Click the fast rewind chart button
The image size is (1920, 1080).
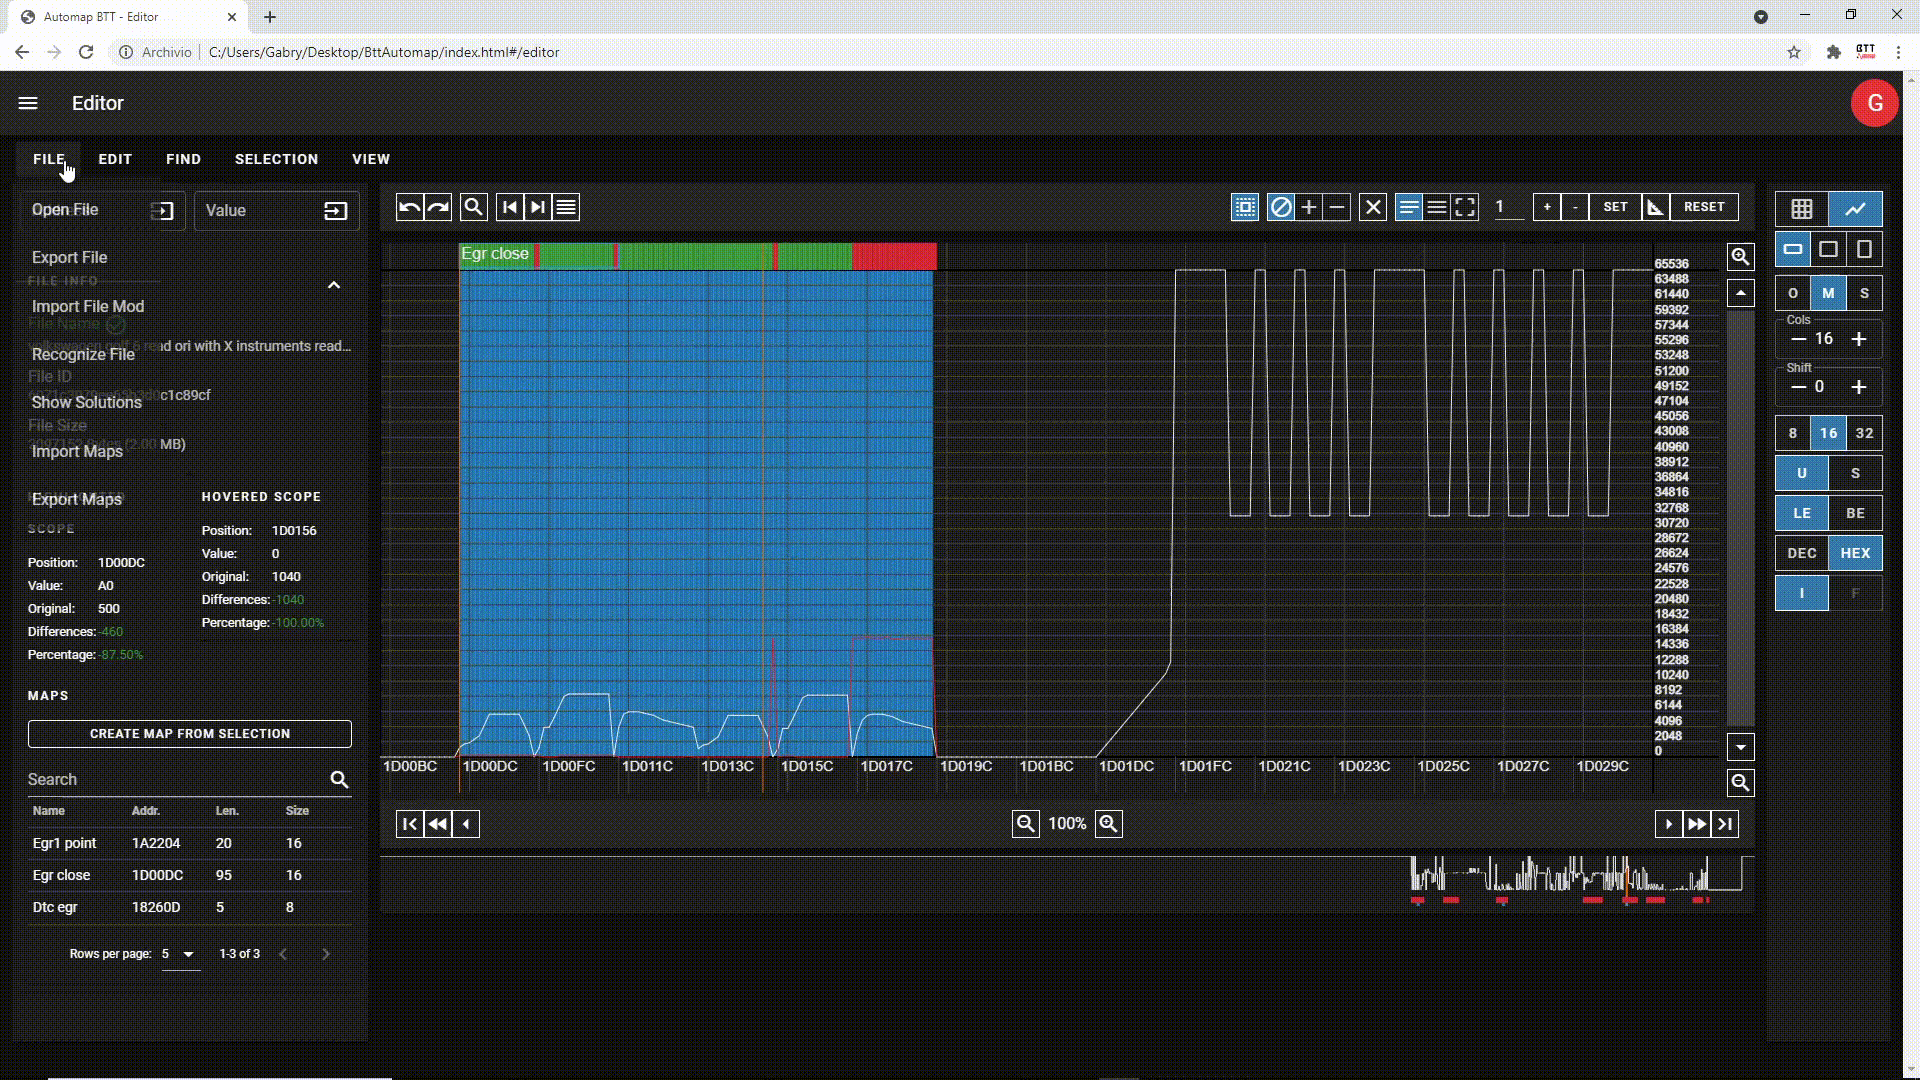click(438, 824)
